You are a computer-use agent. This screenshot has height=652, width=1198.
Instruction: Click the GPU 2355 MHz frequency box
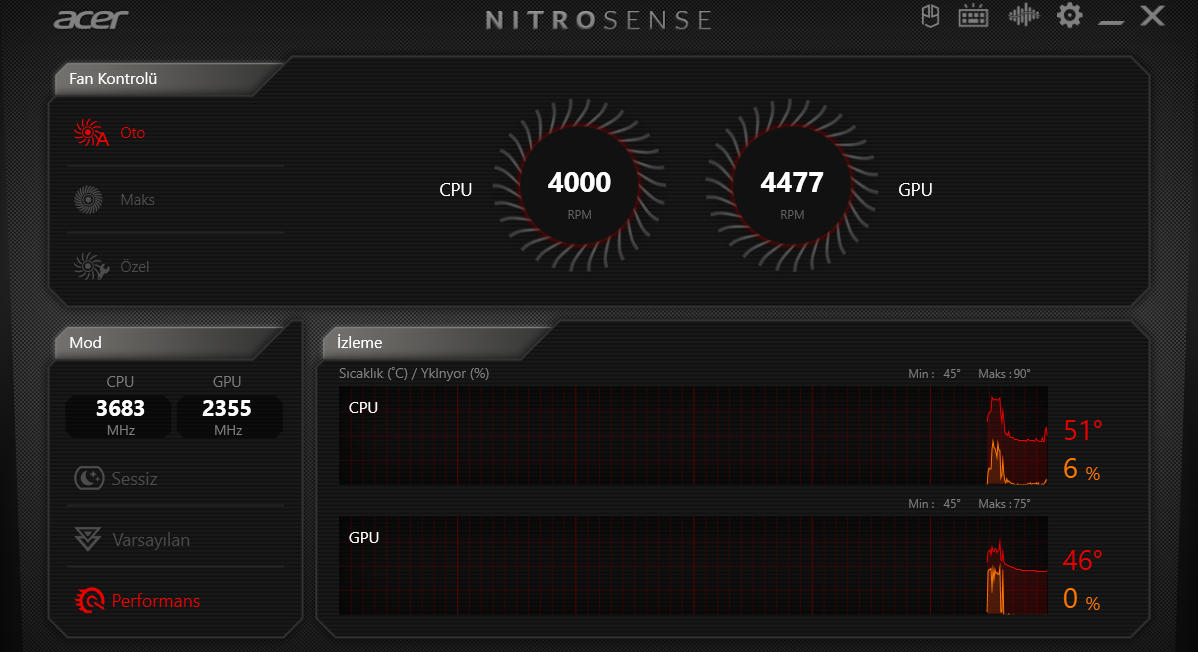coord(228,417)
